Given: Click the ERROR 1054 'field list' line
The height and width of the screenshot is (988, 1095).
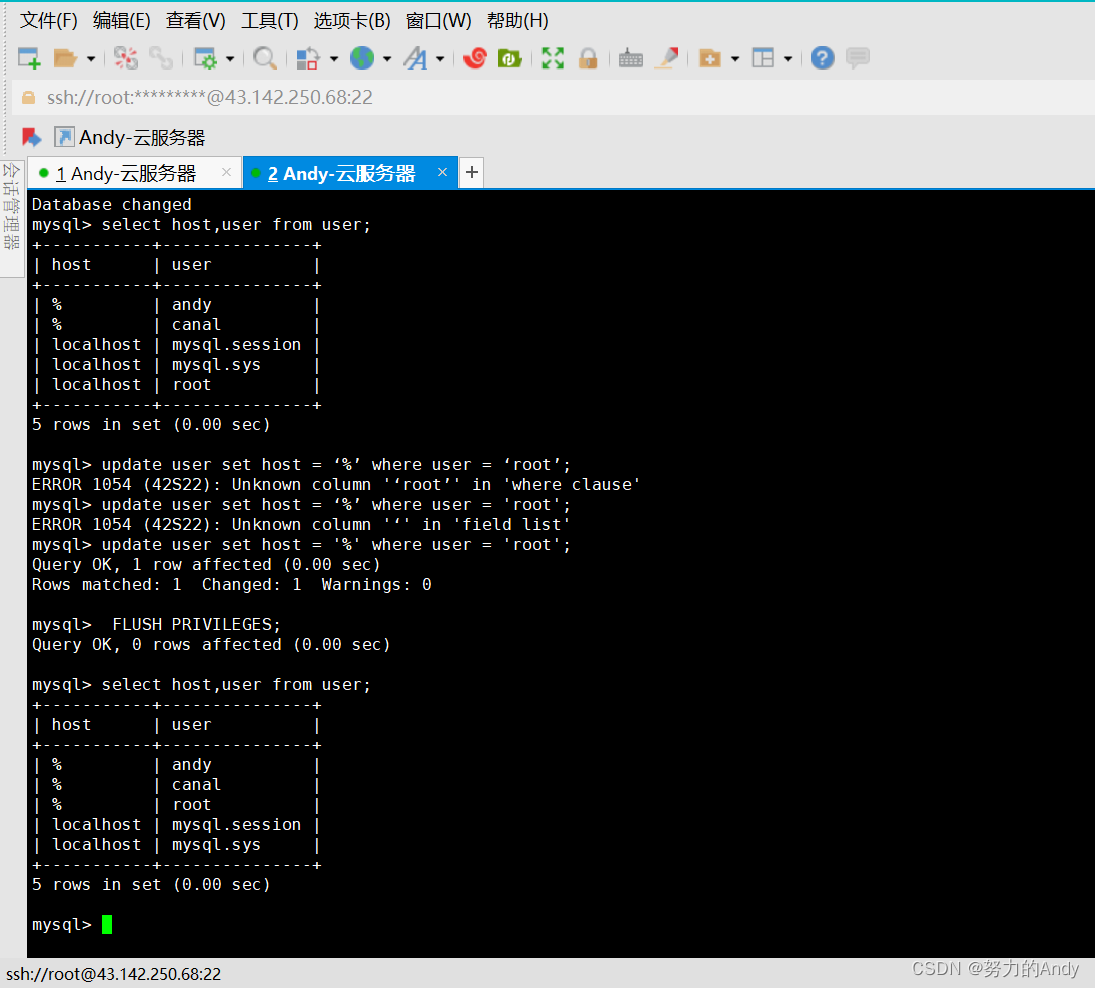Looking at the screenshot, I should click(x=301, y=524).
